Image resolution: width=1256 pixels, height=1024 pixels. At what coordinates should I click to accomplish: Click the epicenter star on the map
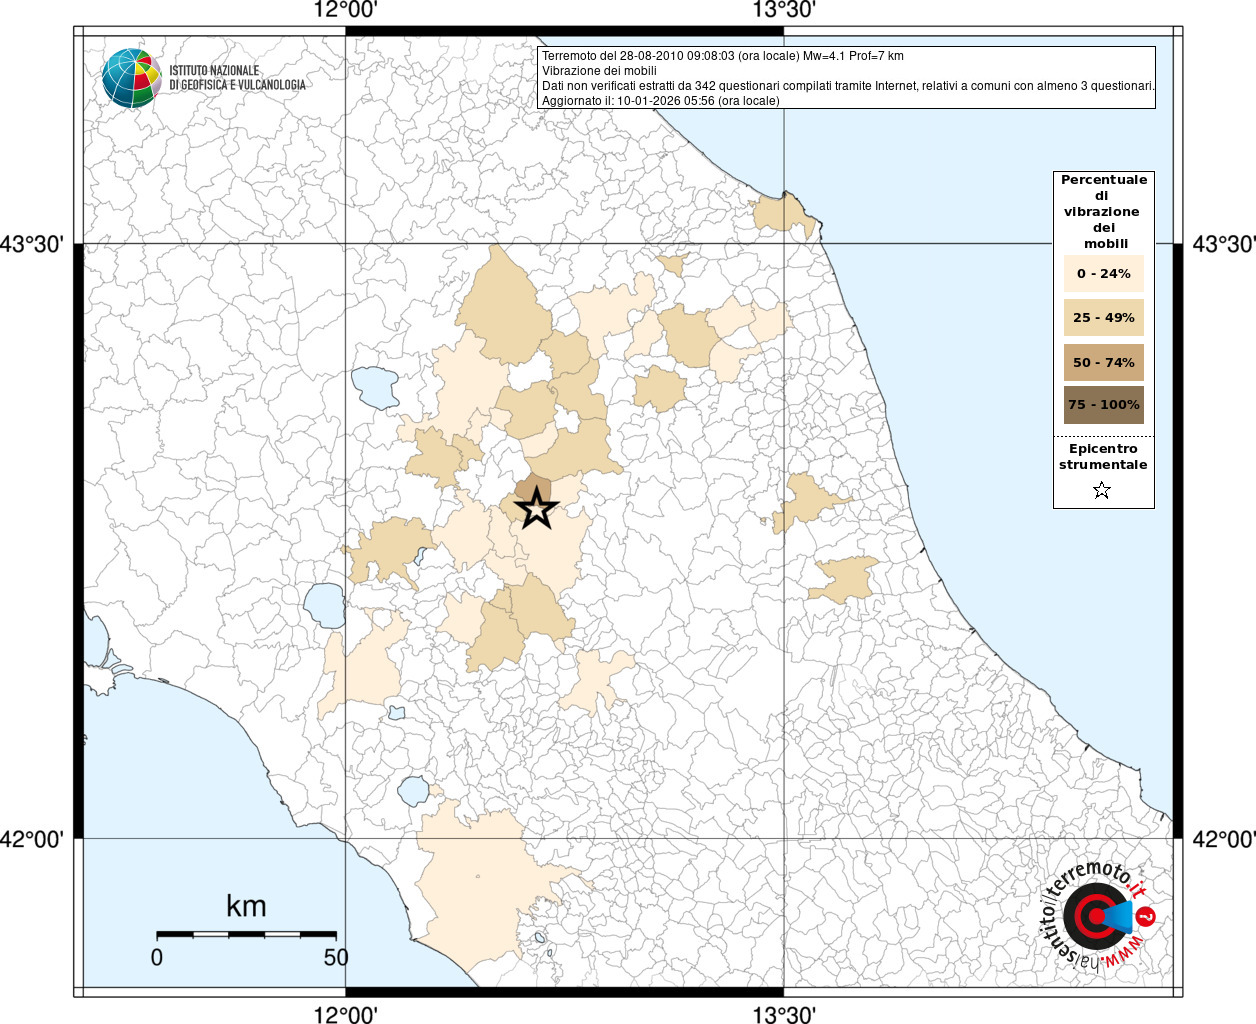point(537,509)
